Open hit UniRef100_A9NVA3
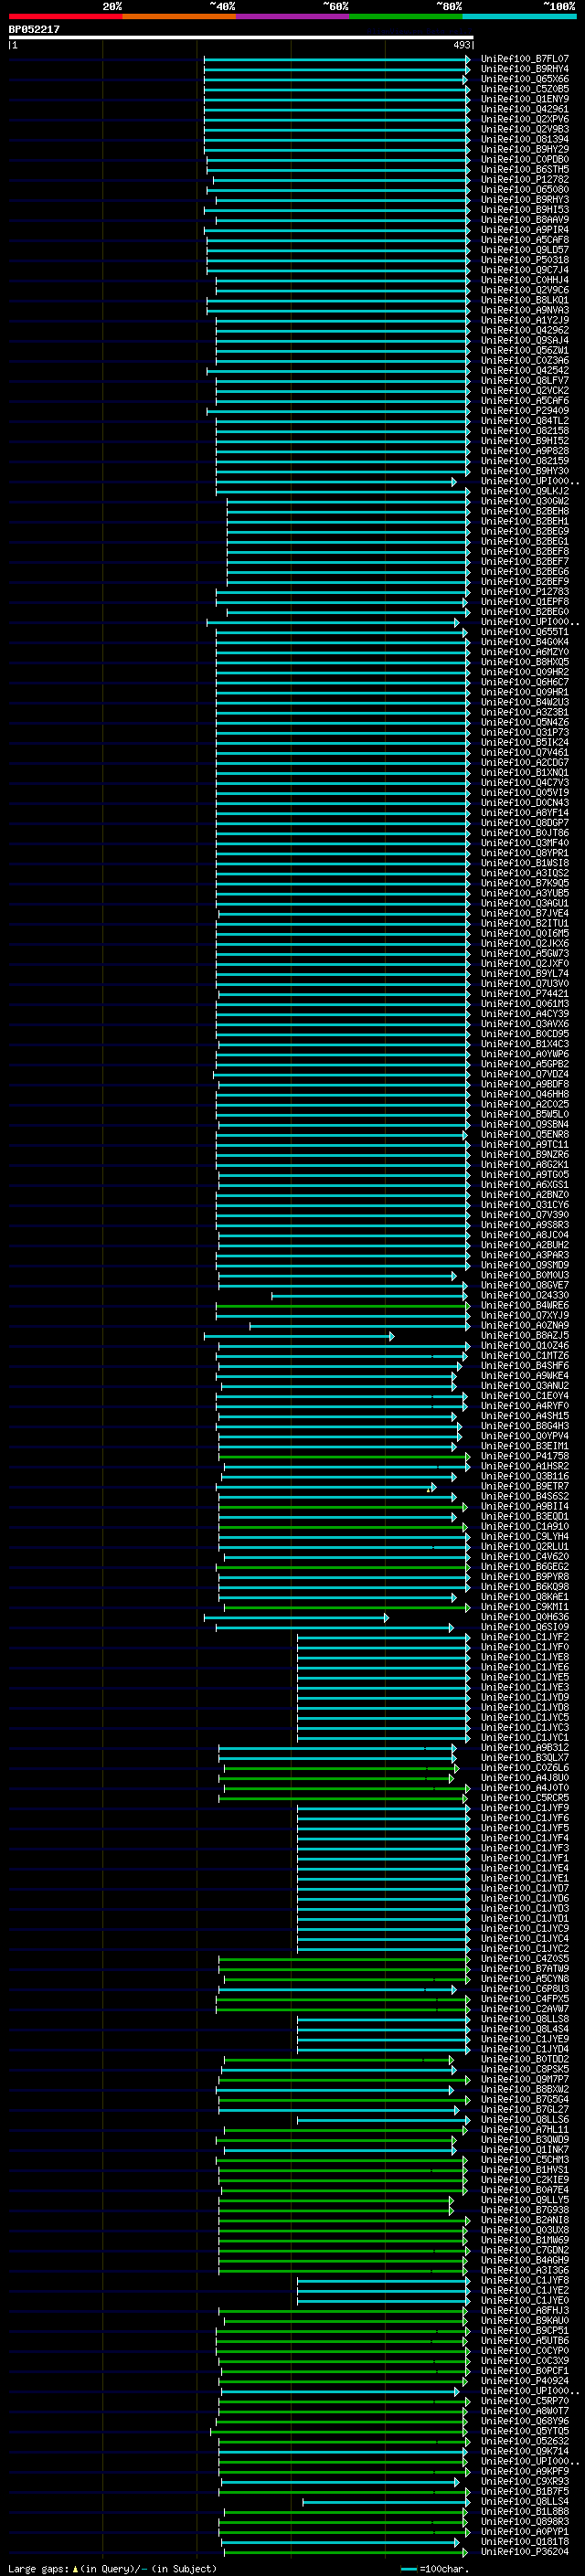 [x=525, y=310]
